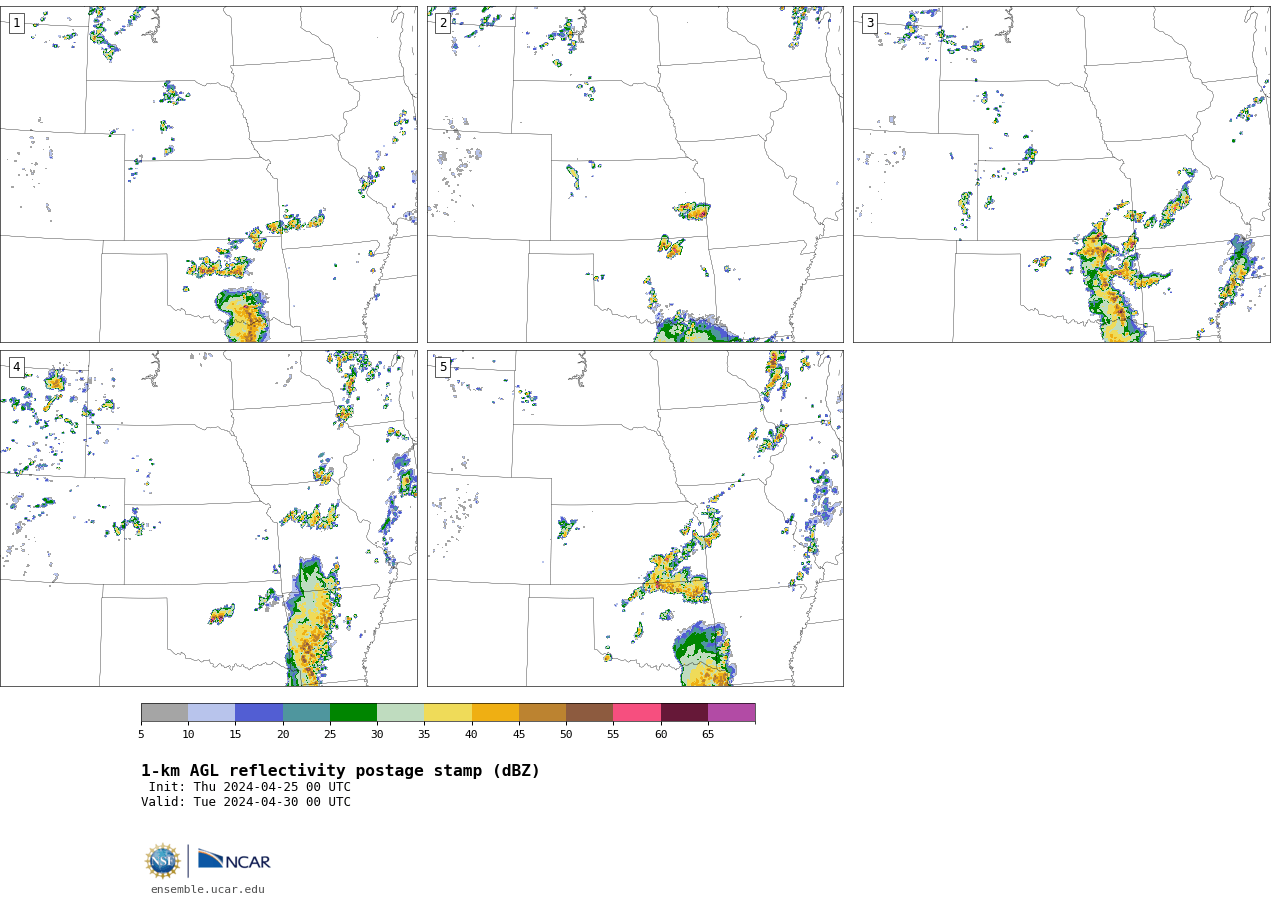Image resolution: width=1280 pixels, height=901 pixels.
Task: Click the member number 5 label box
Action: (x=443, y=367)
